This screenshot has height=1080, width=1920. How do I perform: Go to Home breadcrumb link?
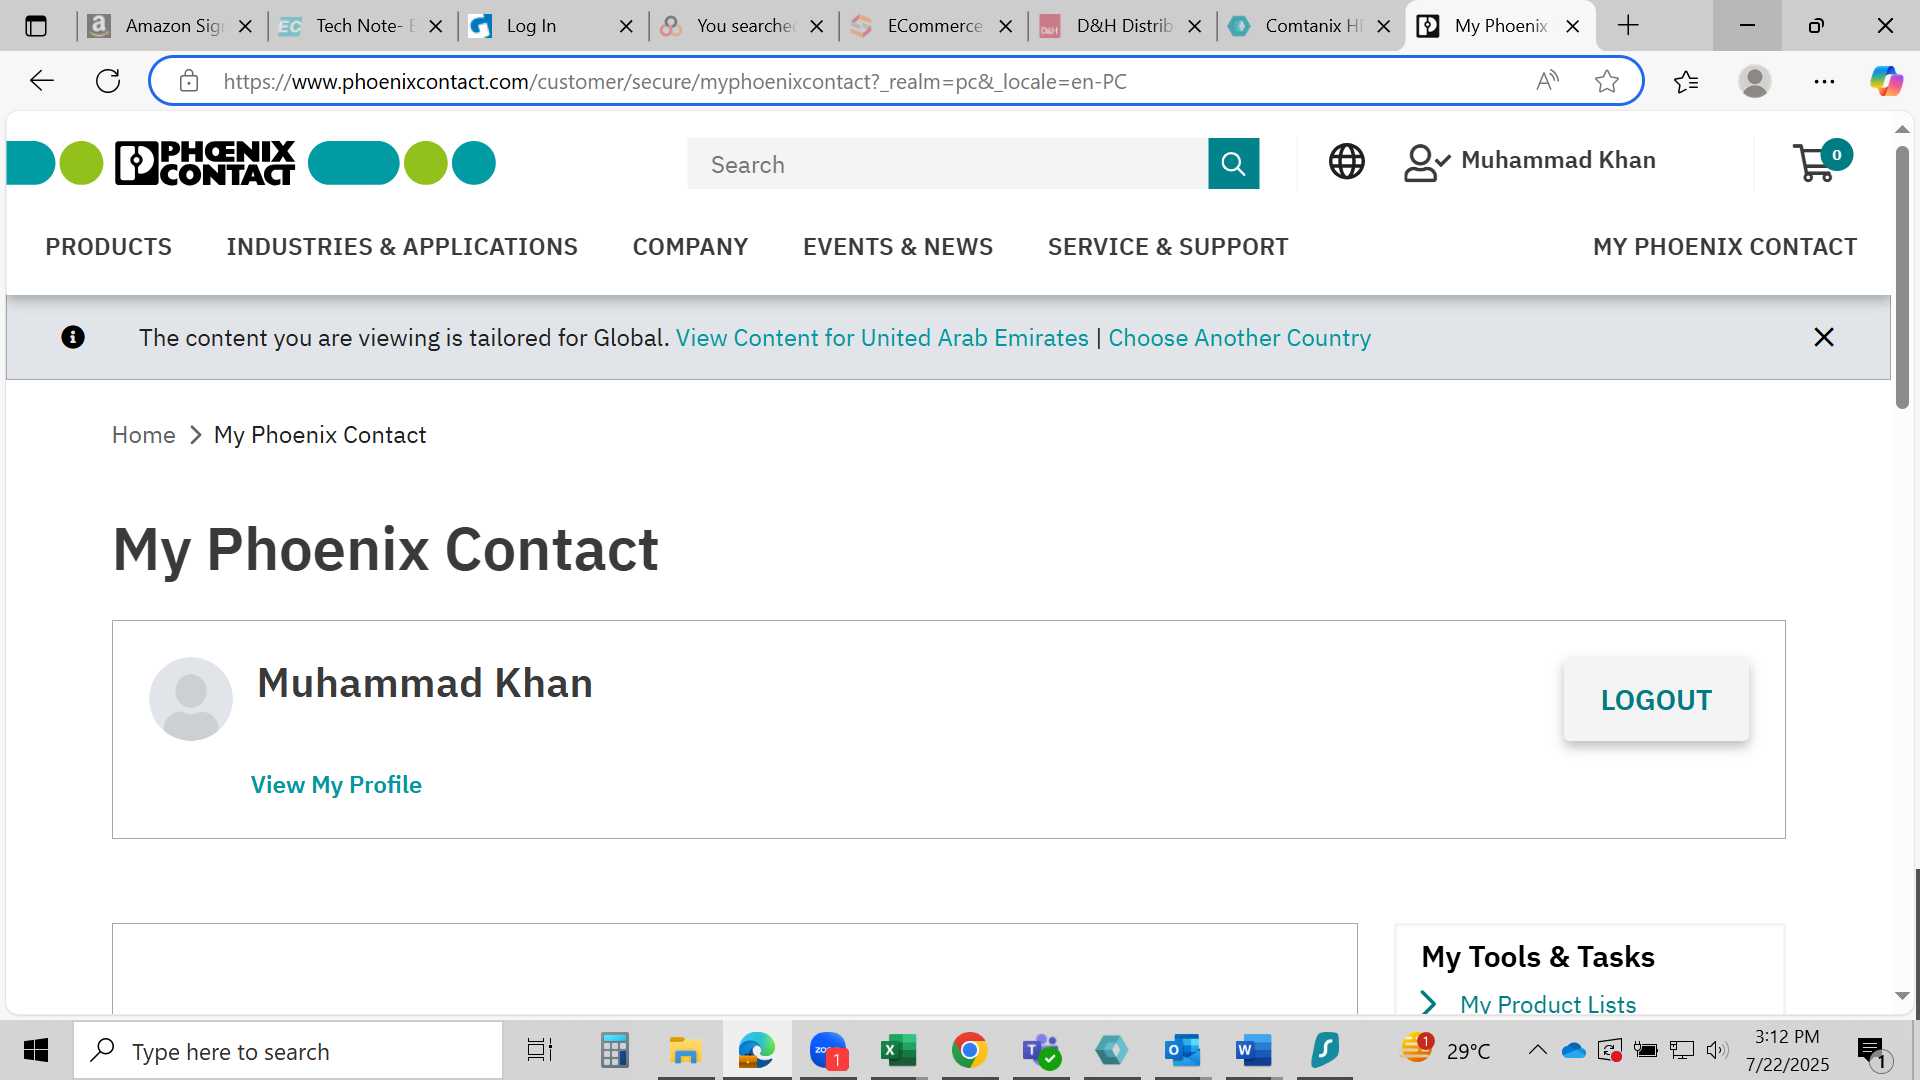point(143,435)
